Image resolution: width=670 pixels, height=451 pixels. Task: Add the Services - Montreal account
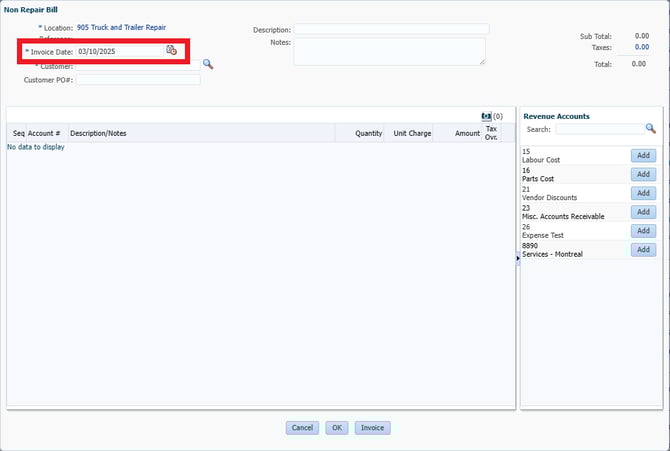tap(643, 250)
